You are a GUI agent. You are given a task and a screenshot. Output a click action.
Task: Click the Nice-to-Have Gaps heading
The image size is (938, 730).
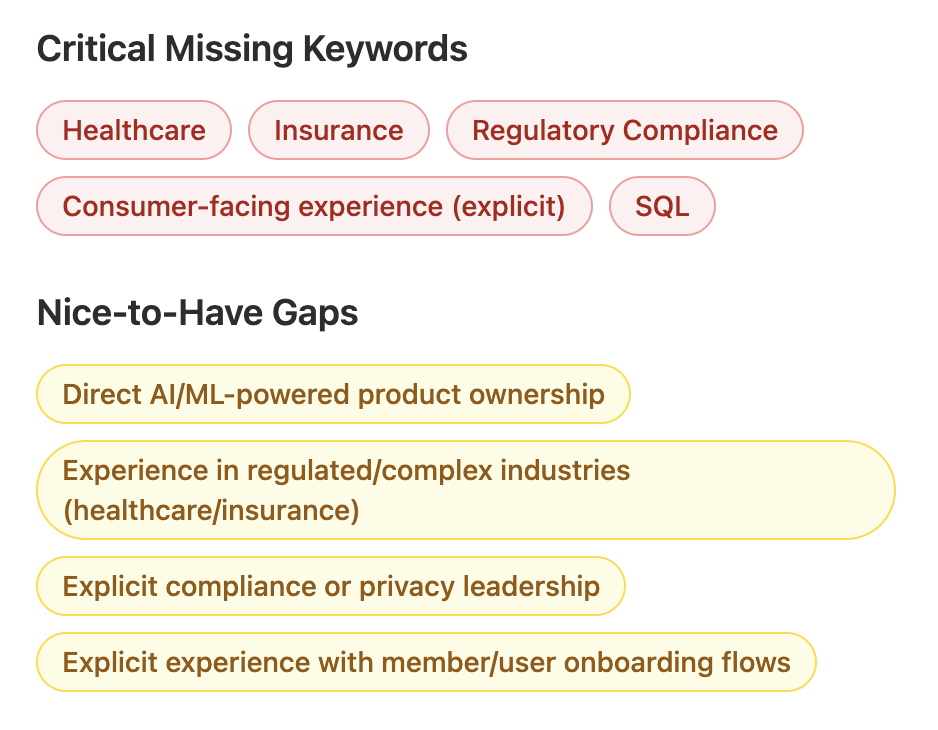tap(197, 313)
